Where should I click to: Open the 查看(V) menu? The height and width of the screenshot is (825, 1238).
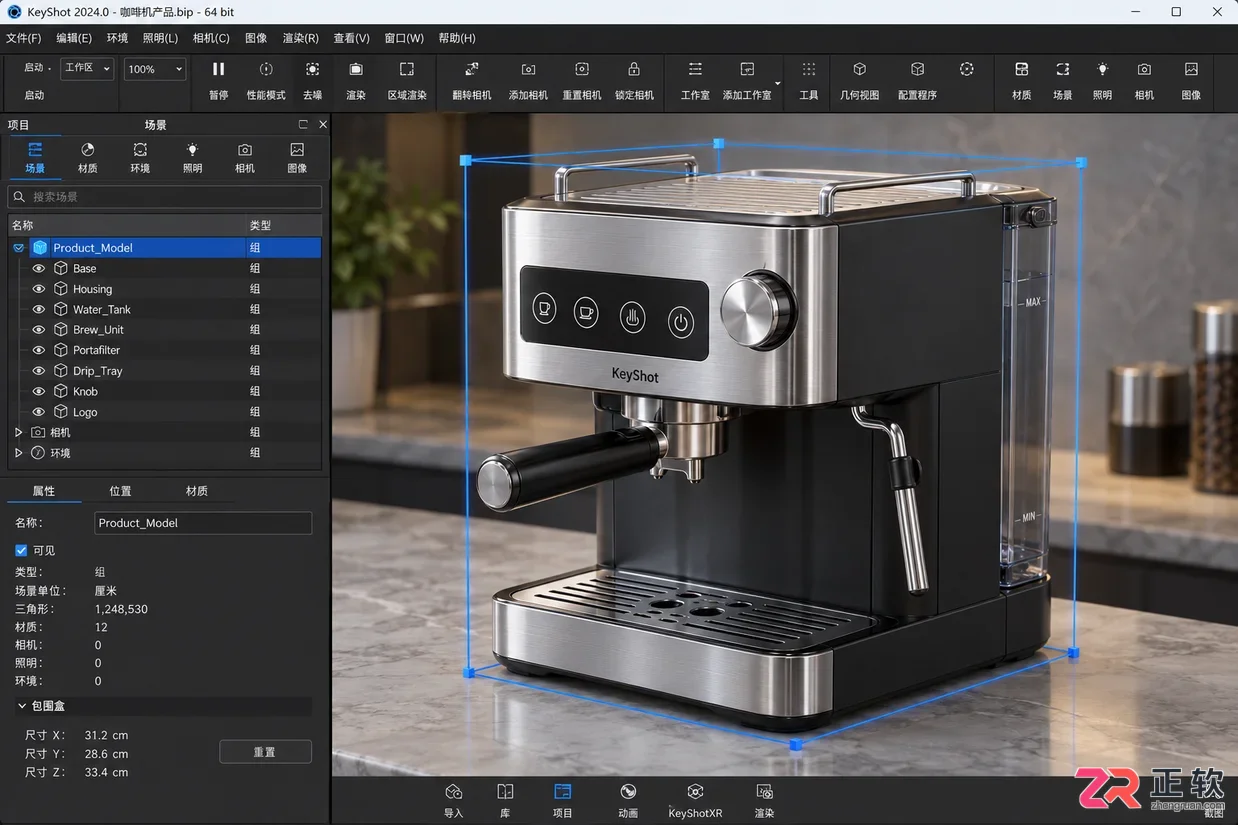[352, 38]
